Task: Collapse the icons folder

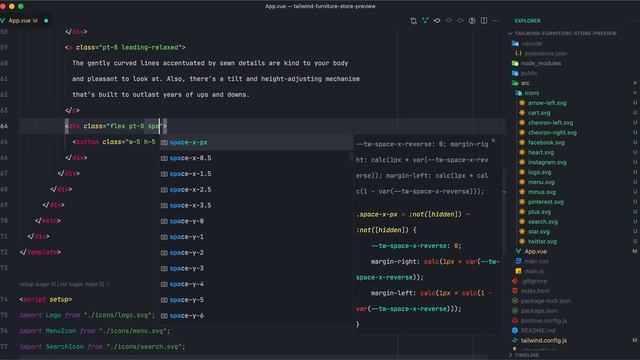Action: point(531,93)
